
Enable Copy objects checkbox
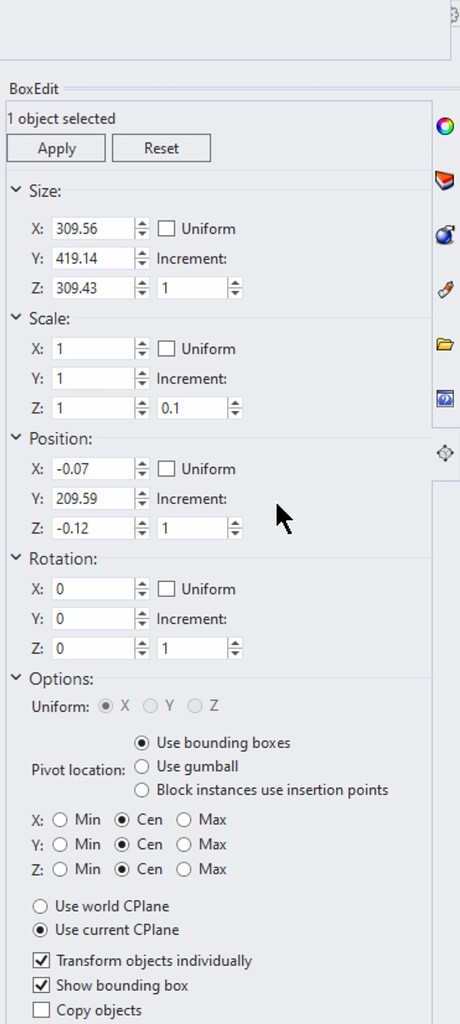pyautogui.click(x=41, y=1010)
